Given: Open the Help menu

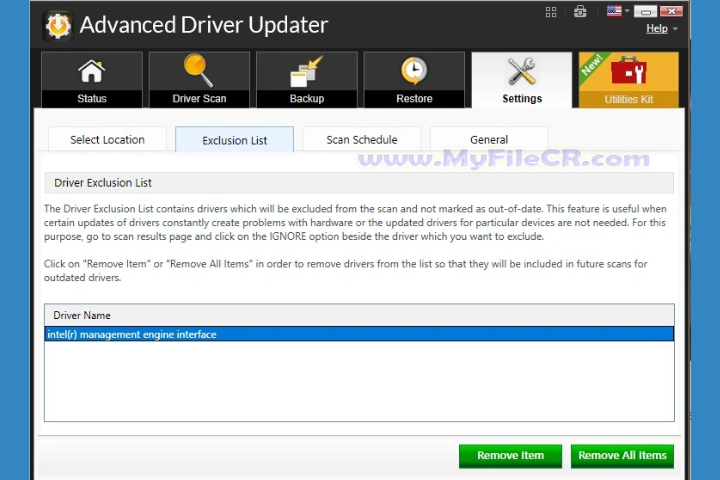Looking at the screenshot, I should (x=661, y=28).
